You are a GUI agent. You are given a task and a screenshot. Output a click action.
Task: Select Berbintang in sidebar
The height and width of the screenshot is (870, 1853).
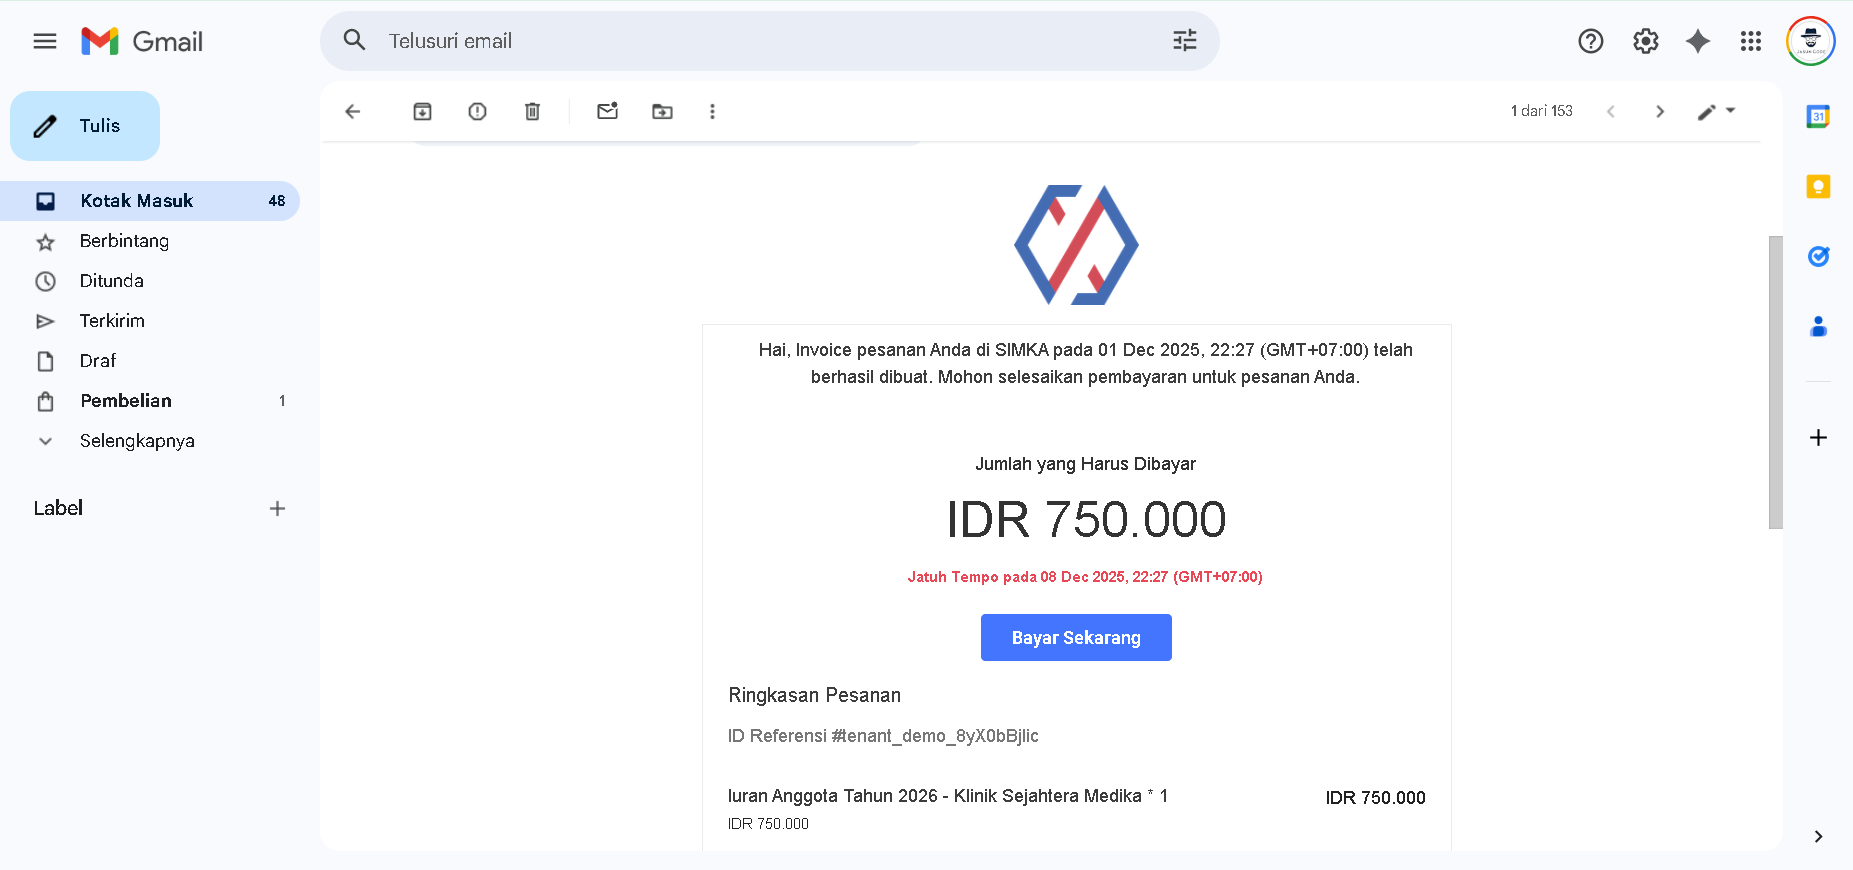click(x=124, y=241)
